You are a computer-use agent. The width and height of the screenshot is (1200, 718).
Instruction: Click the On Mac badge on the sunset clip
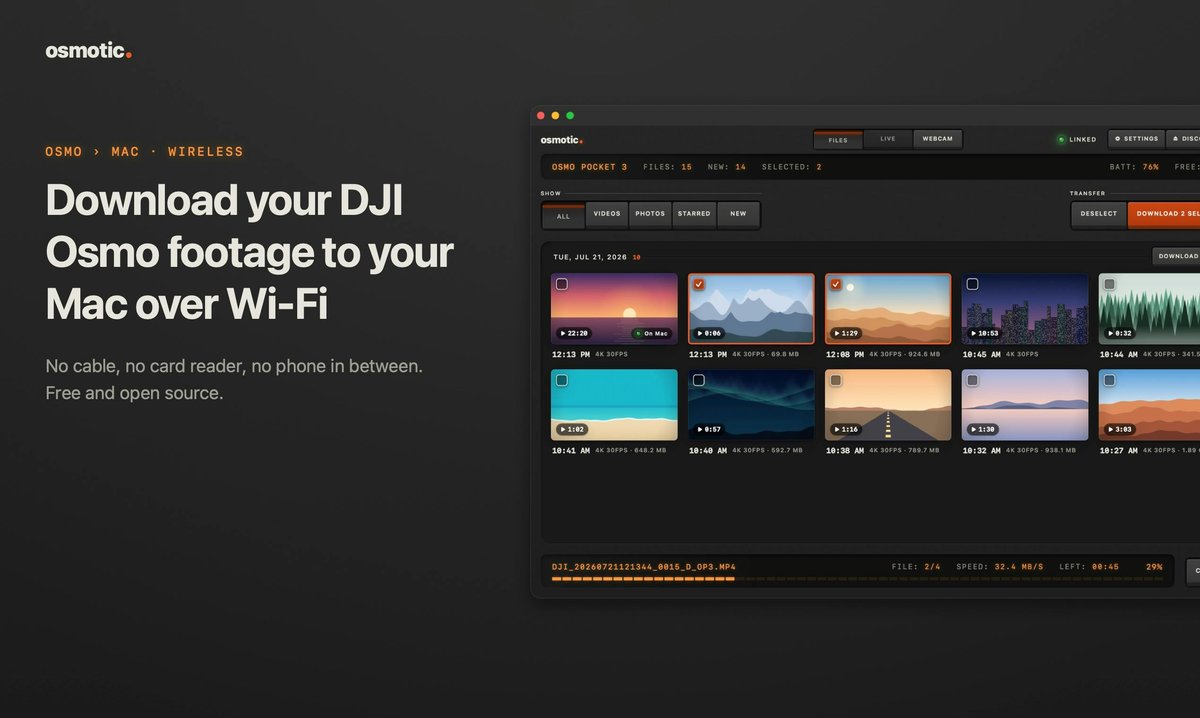[652, 333]
